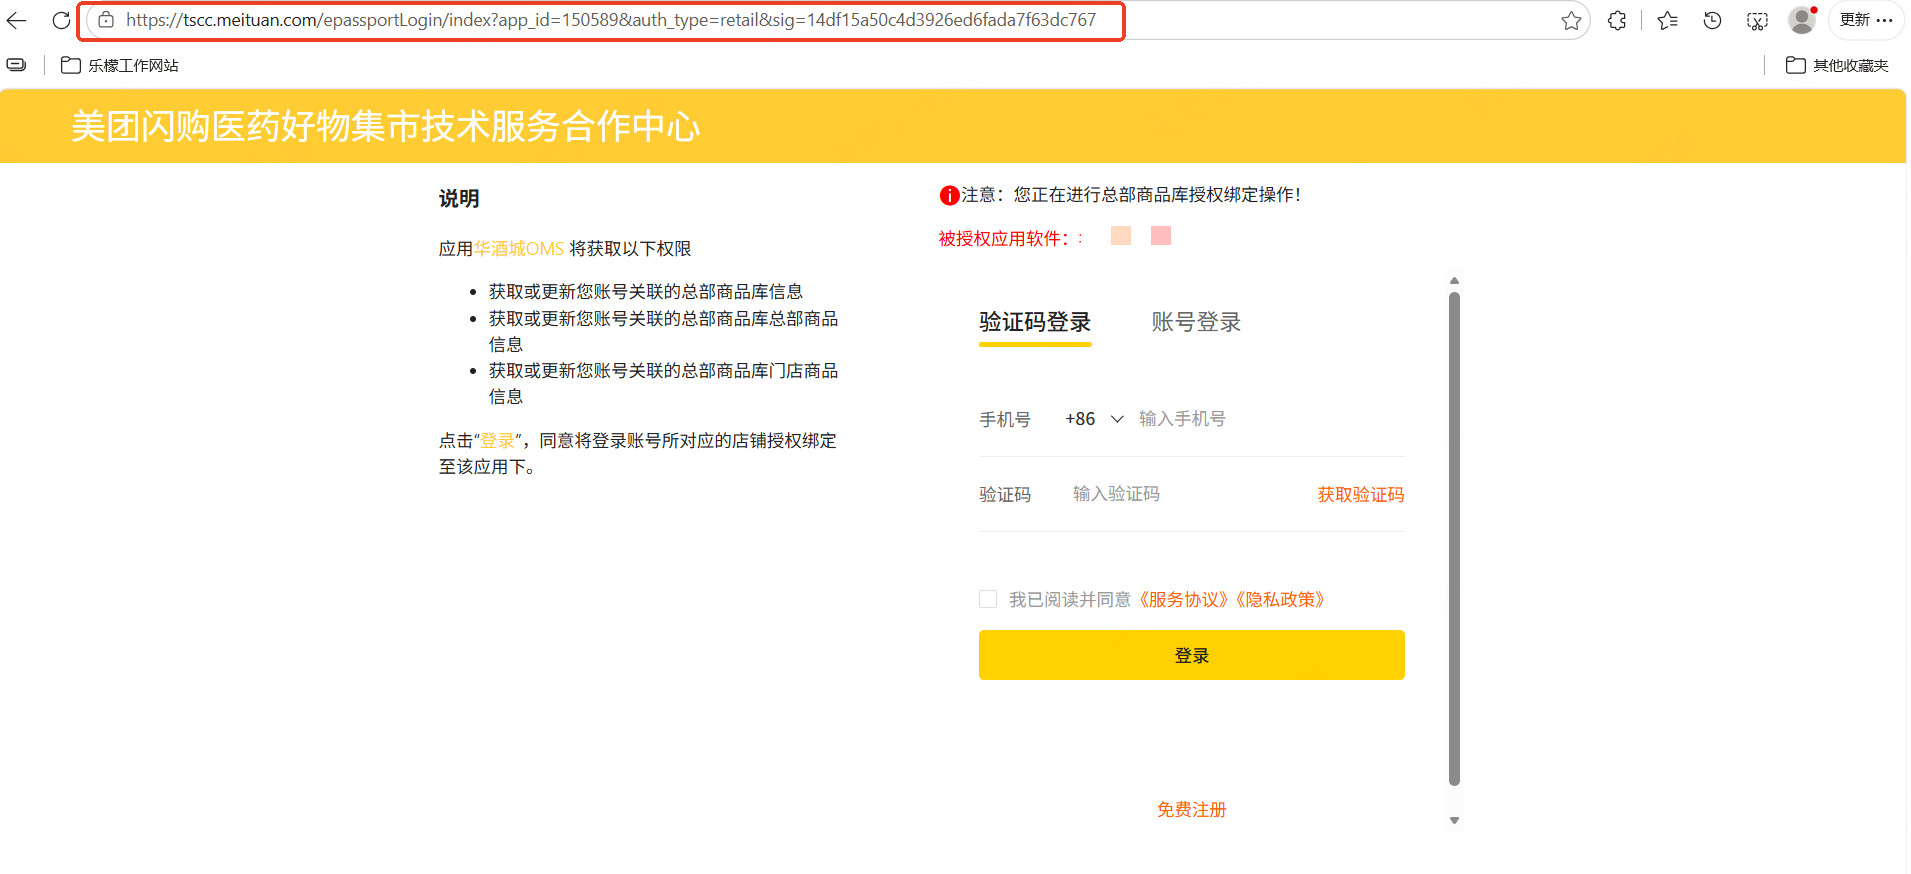Click the login panel scrollbar up arrow
The height and width of the screenshot is (874, 1911).
coord(1455,281)
